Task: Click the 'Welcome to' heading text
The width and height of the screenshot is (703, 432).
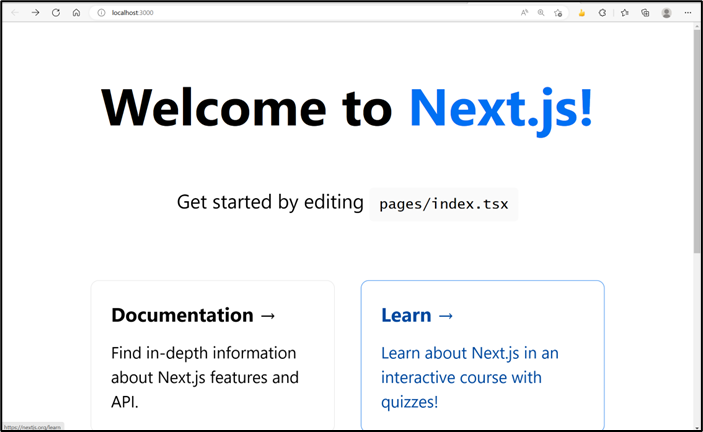Action: [x=247, y=108]
